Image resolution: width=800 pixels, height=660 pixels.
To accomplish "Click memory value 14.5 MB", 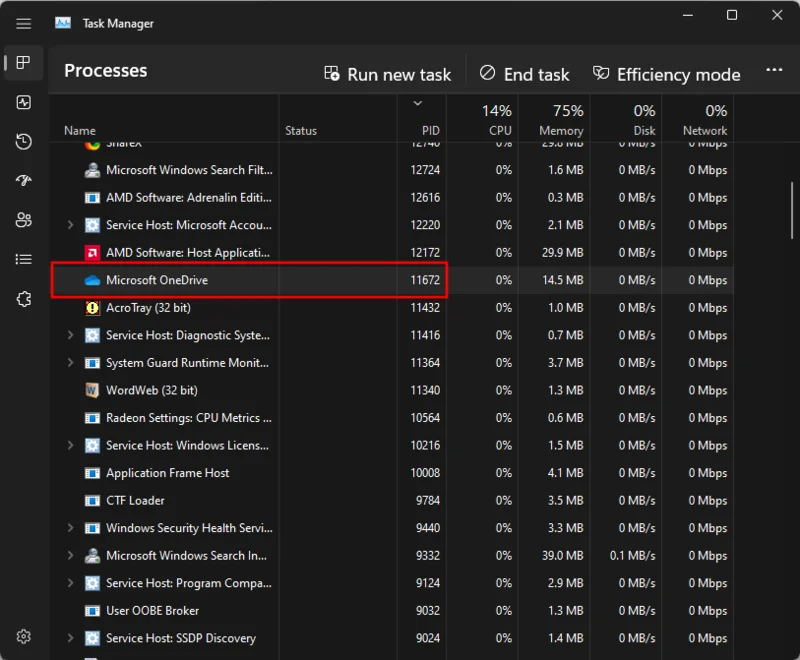I will (562, 280).
